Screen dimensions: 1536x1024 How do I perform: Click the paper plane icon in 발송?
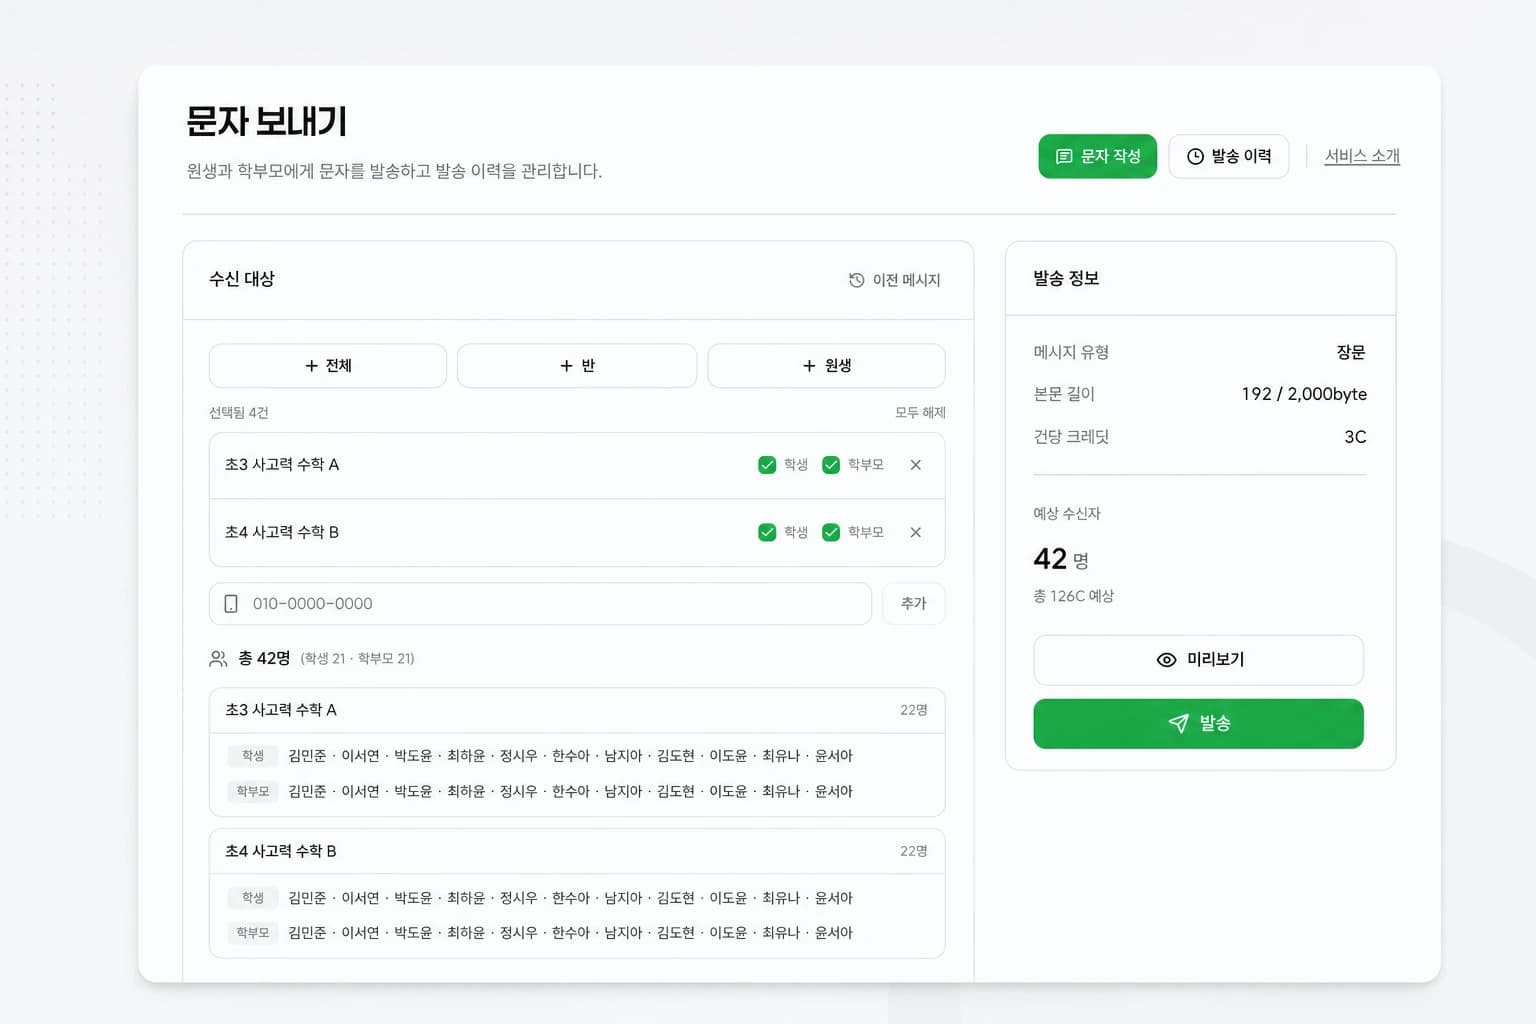click(1179, 723)
